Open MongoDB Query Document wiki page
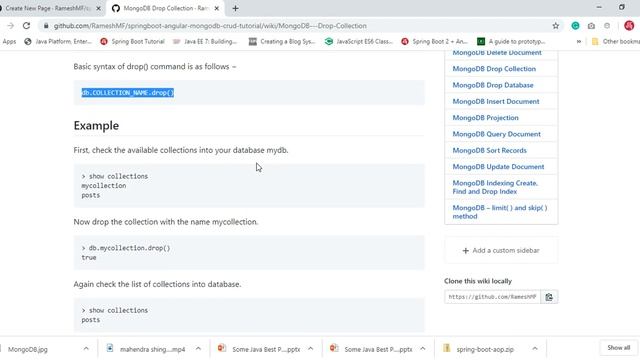640x360 pixels. coord(496,134)
